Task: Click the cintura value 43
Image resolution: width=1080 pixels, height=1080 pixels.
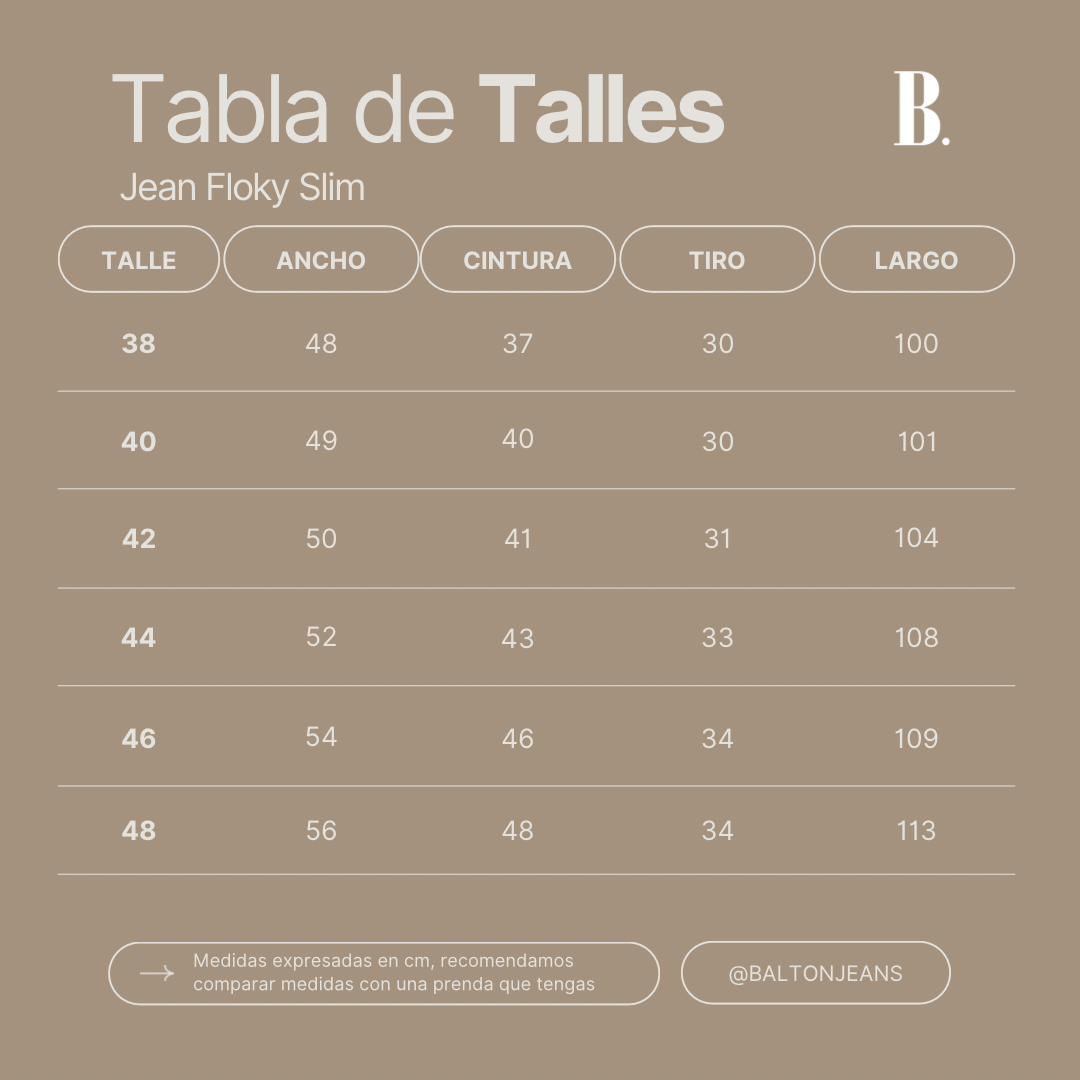Action: tap(517, 638)
